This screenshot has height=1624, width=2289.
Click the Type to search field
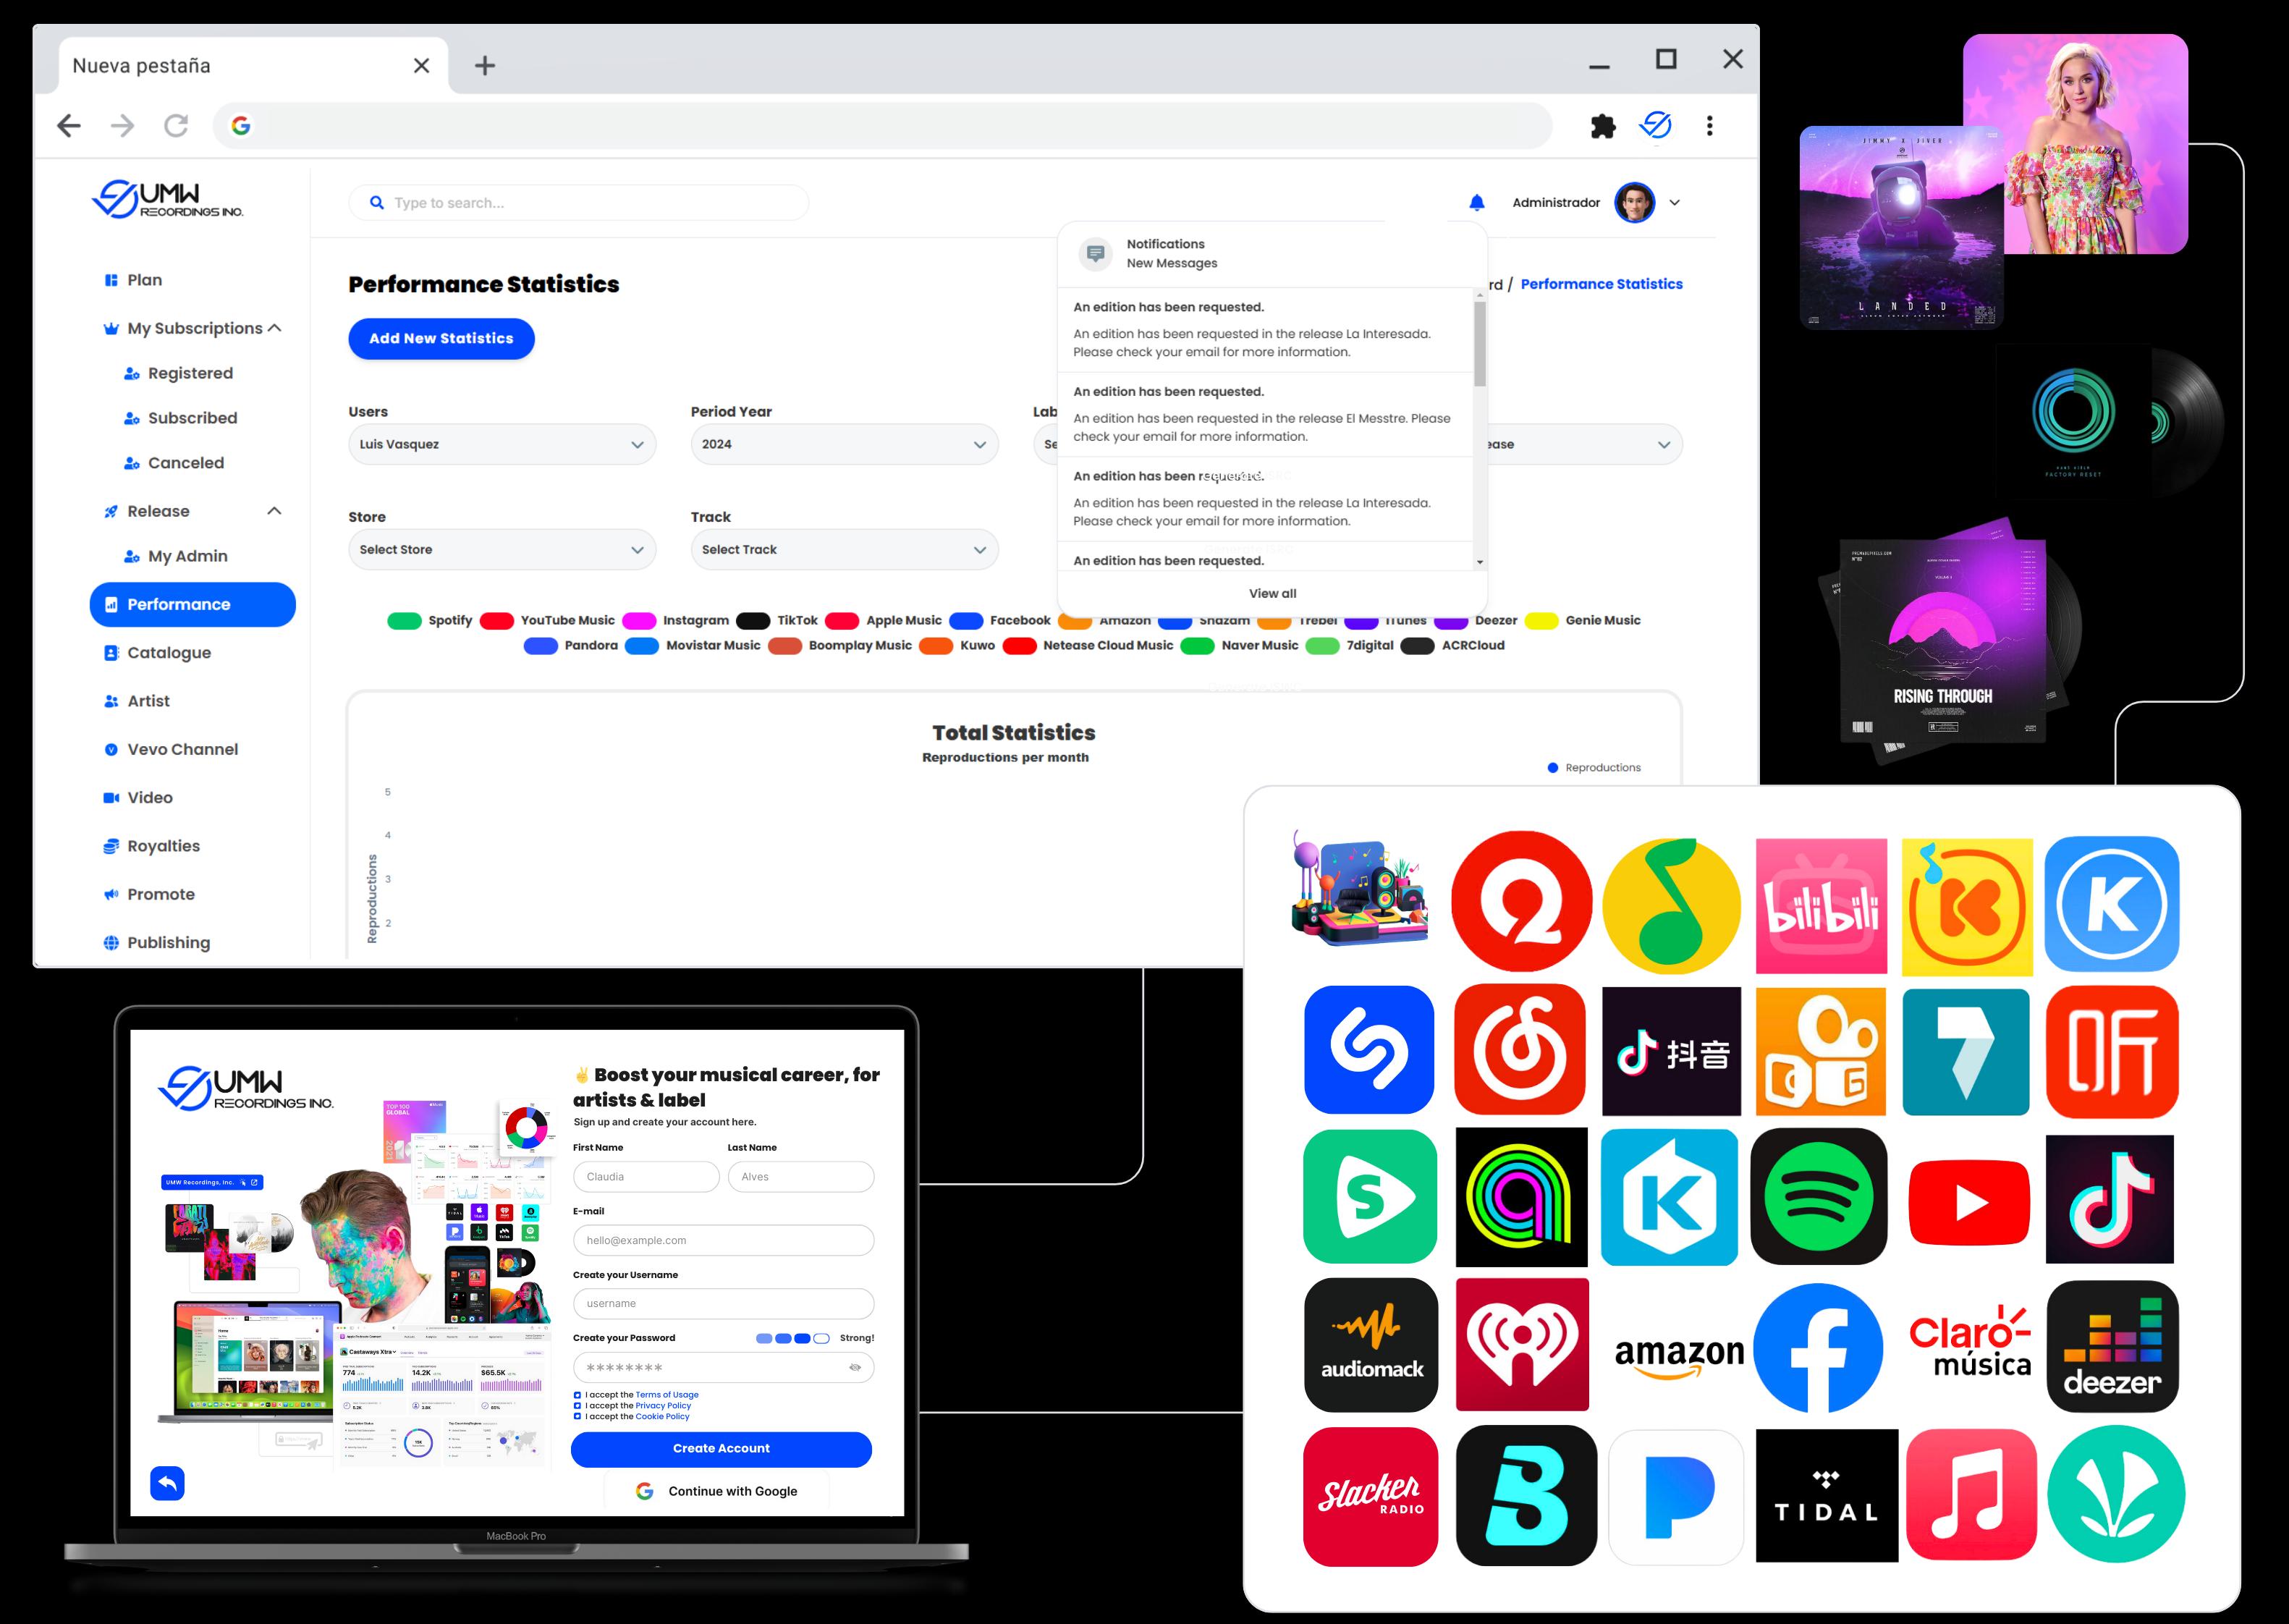tap(578, 202)
